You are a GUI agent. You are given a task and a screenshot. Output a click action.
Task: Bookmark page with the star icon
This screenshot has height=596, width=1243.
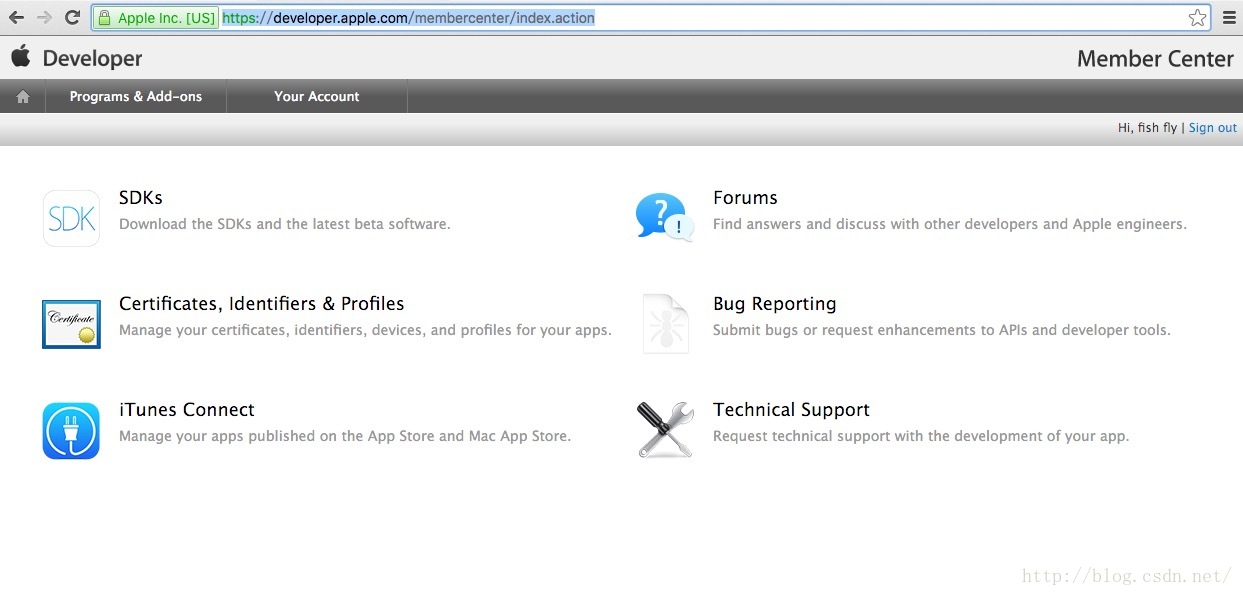[x=1197, y=18]
